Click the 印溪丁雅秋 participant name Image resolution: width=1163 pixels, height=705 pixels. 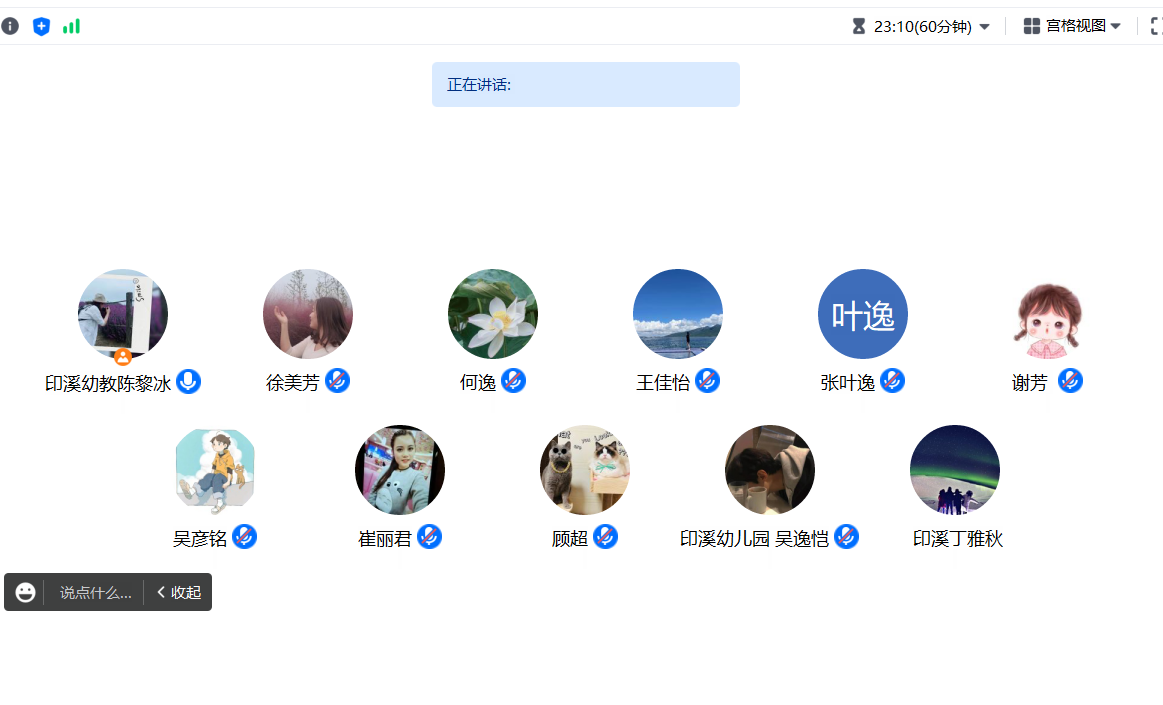958,539
